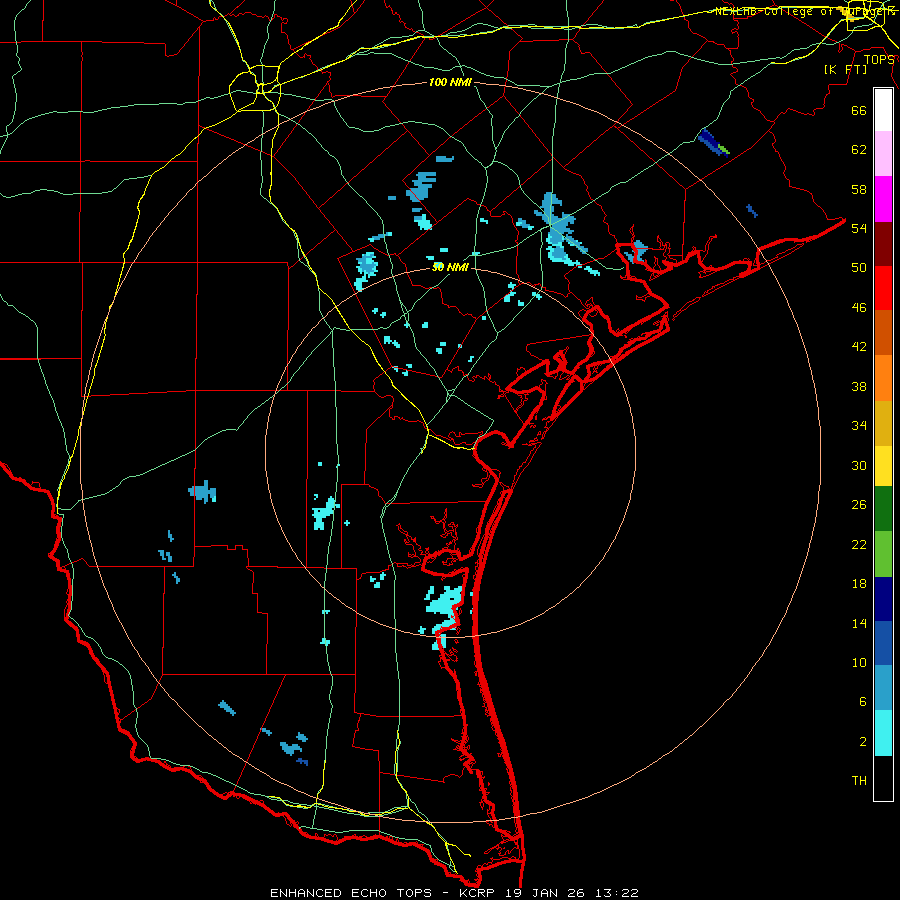Click the "100 NMI" range ring label
The width and height of the screenshot is (900, 900).
[x=450, y=82]
